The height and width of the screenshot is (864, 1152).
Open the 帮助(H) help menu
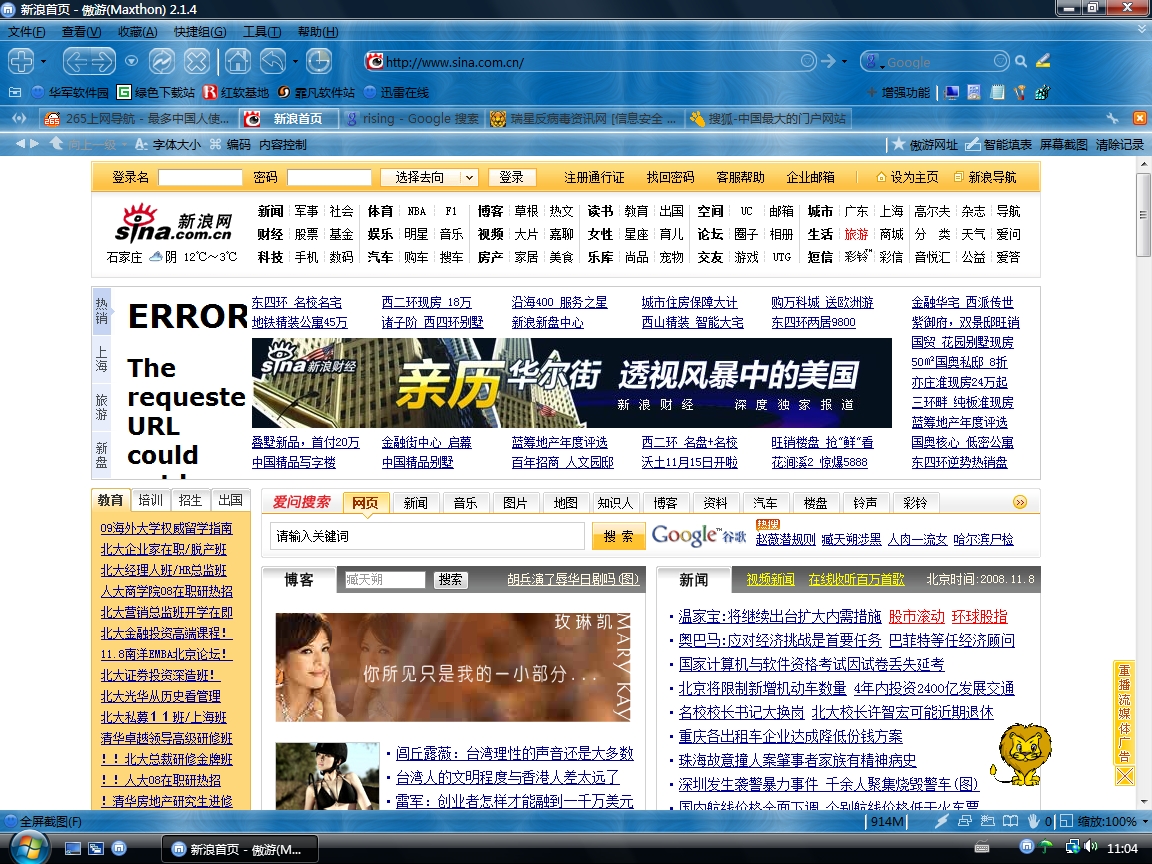point(317,32)
